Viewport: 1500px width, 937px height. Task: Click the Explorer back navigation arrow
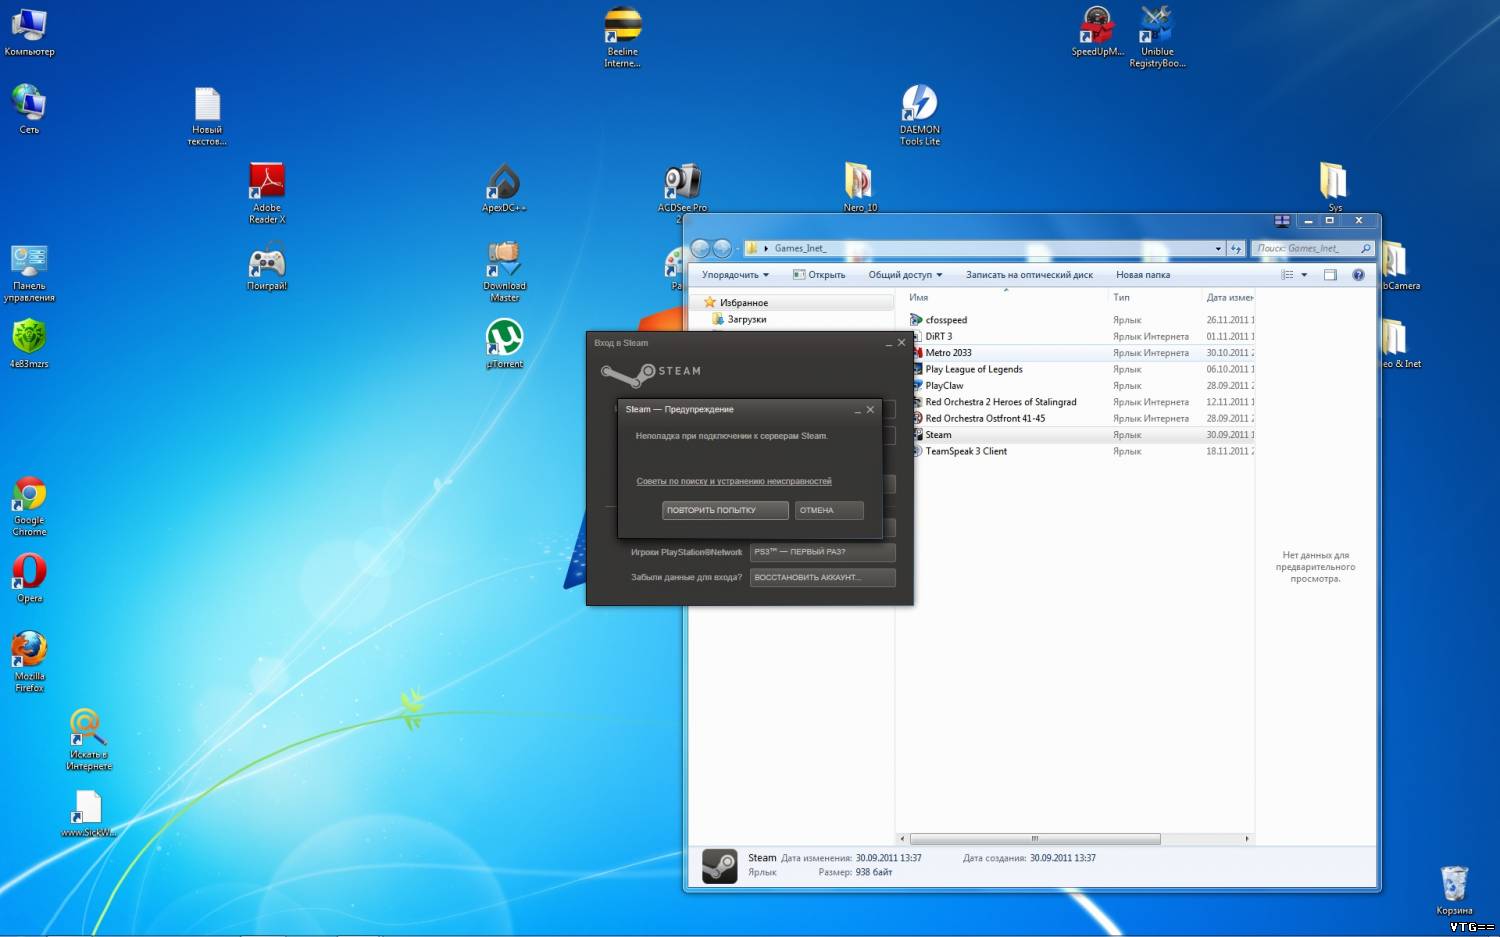[701, 248]
